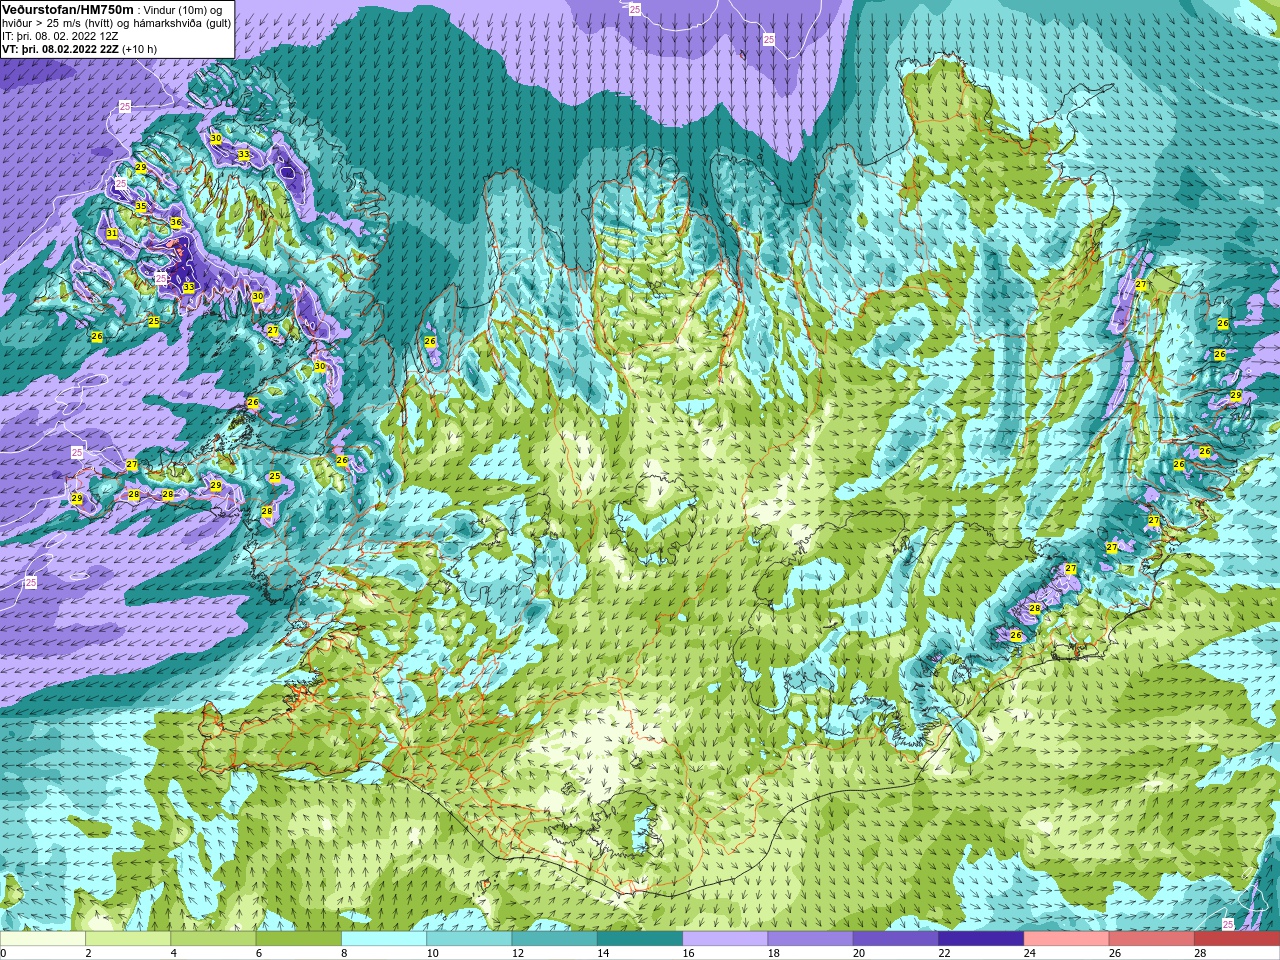
Task: Click legend tick label 0
Action: [4, 953]
